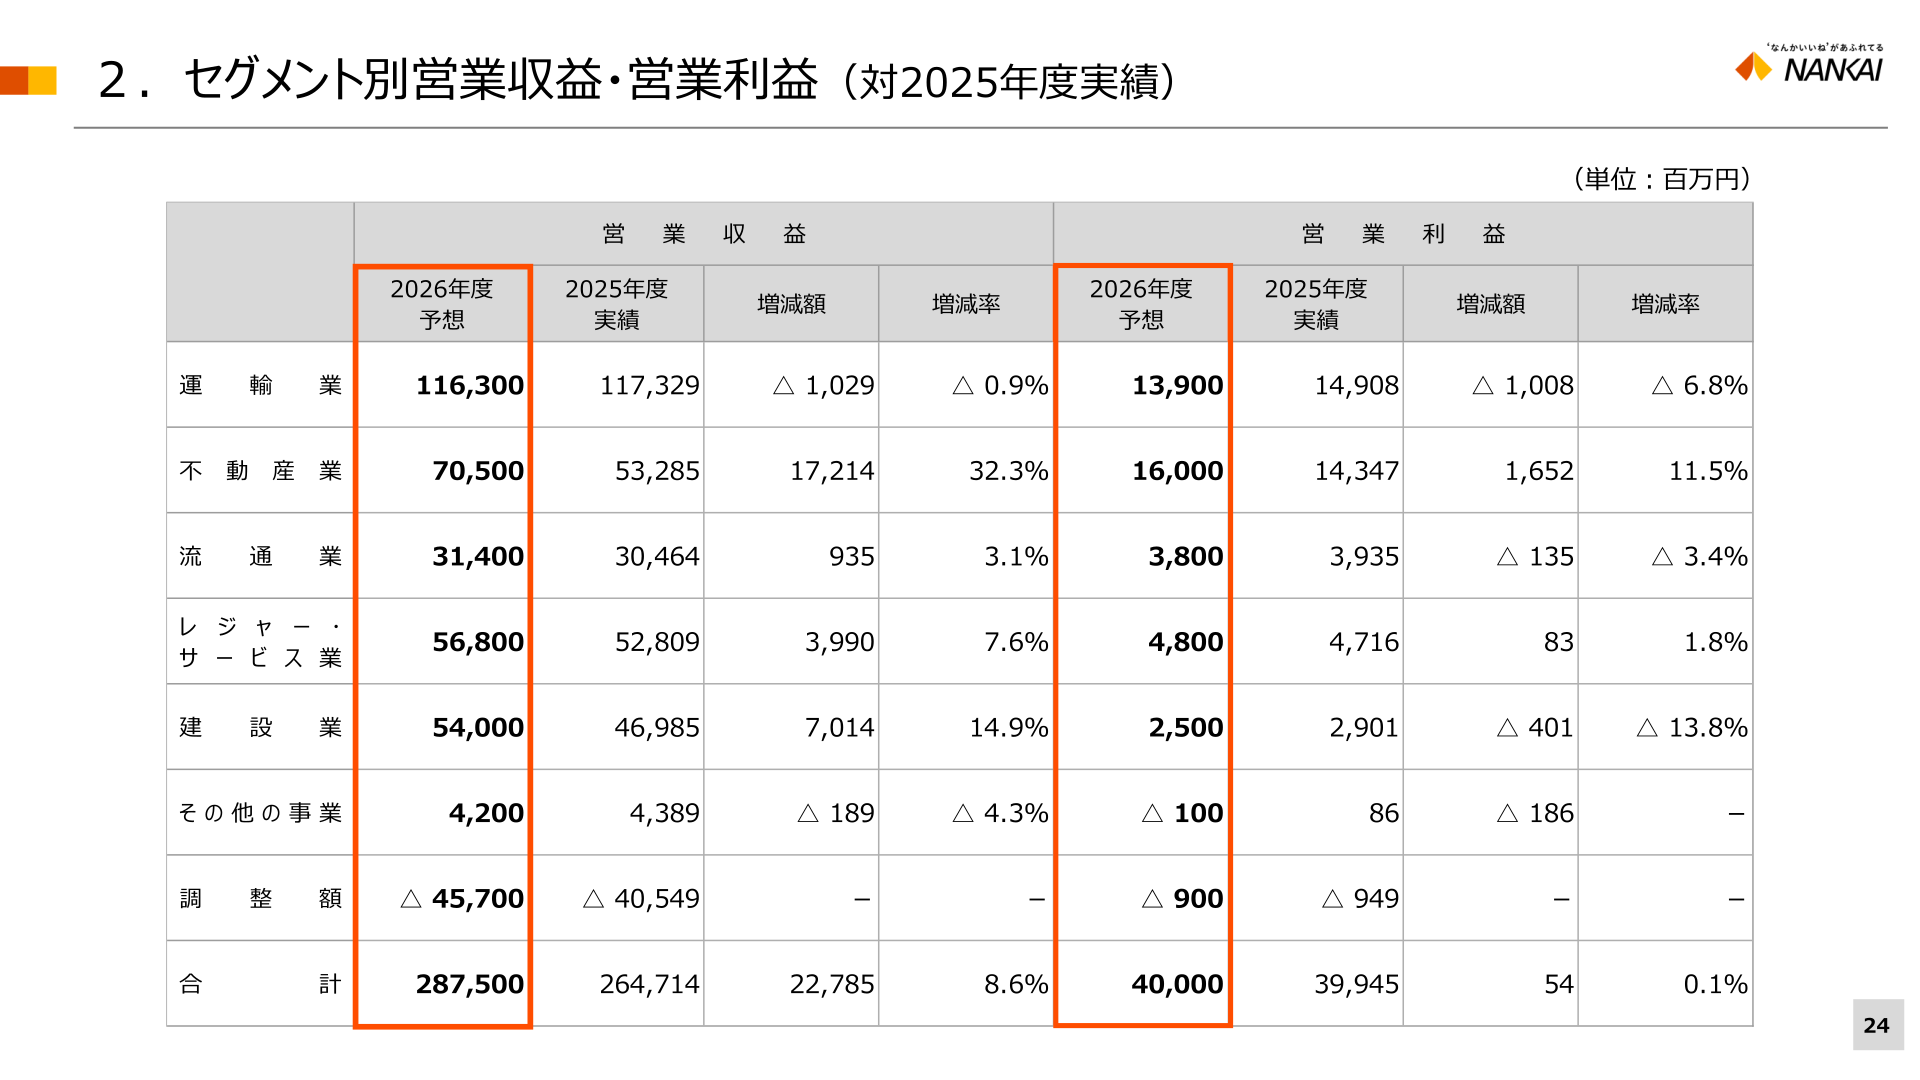Click the value 39,945
1920x1080 pixels.
pos(1356,984)
